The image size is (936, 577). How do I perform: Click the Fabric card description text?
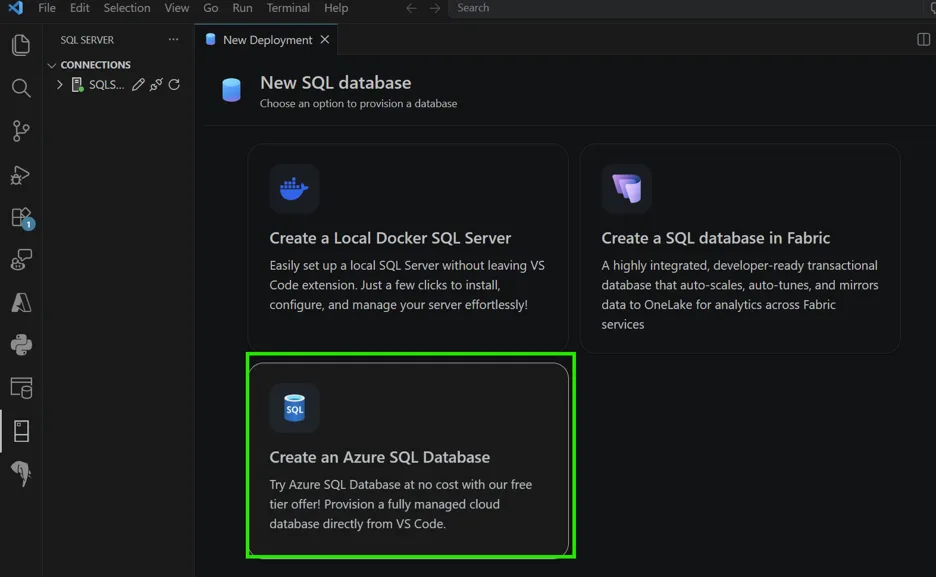pos(740,295)
